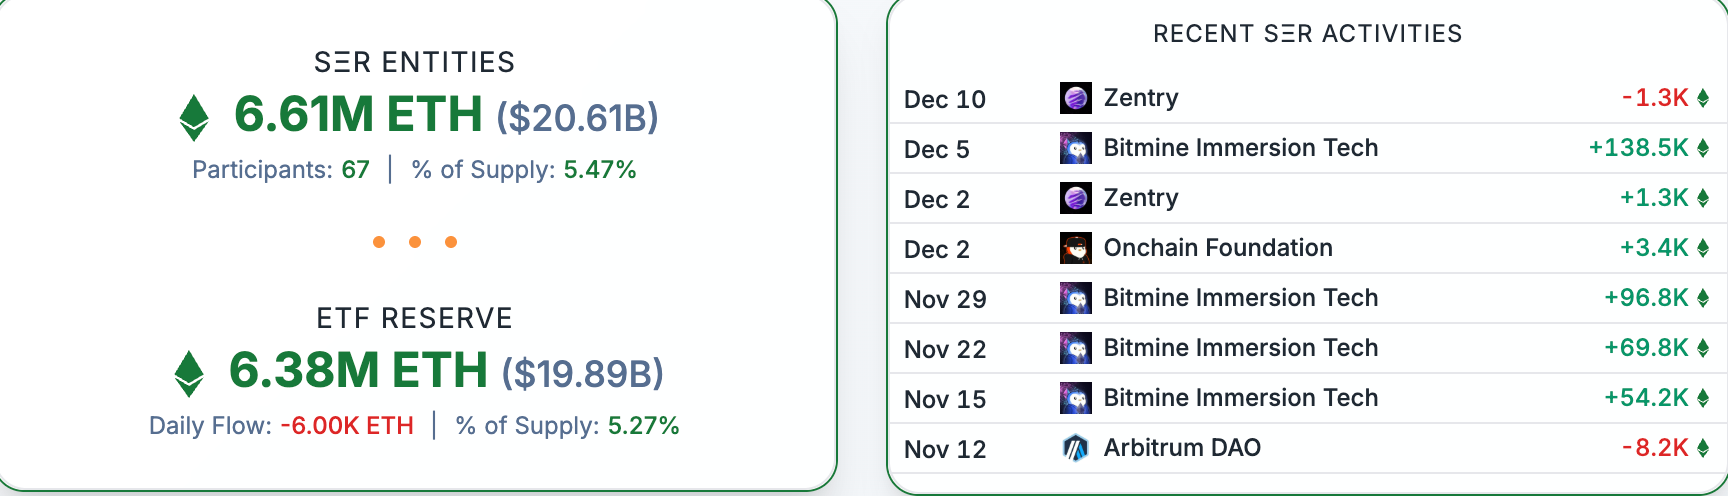This screenshot has height=496, width=1728.
Task: Click the middle orange pagination dot
Action: (415, 242)
